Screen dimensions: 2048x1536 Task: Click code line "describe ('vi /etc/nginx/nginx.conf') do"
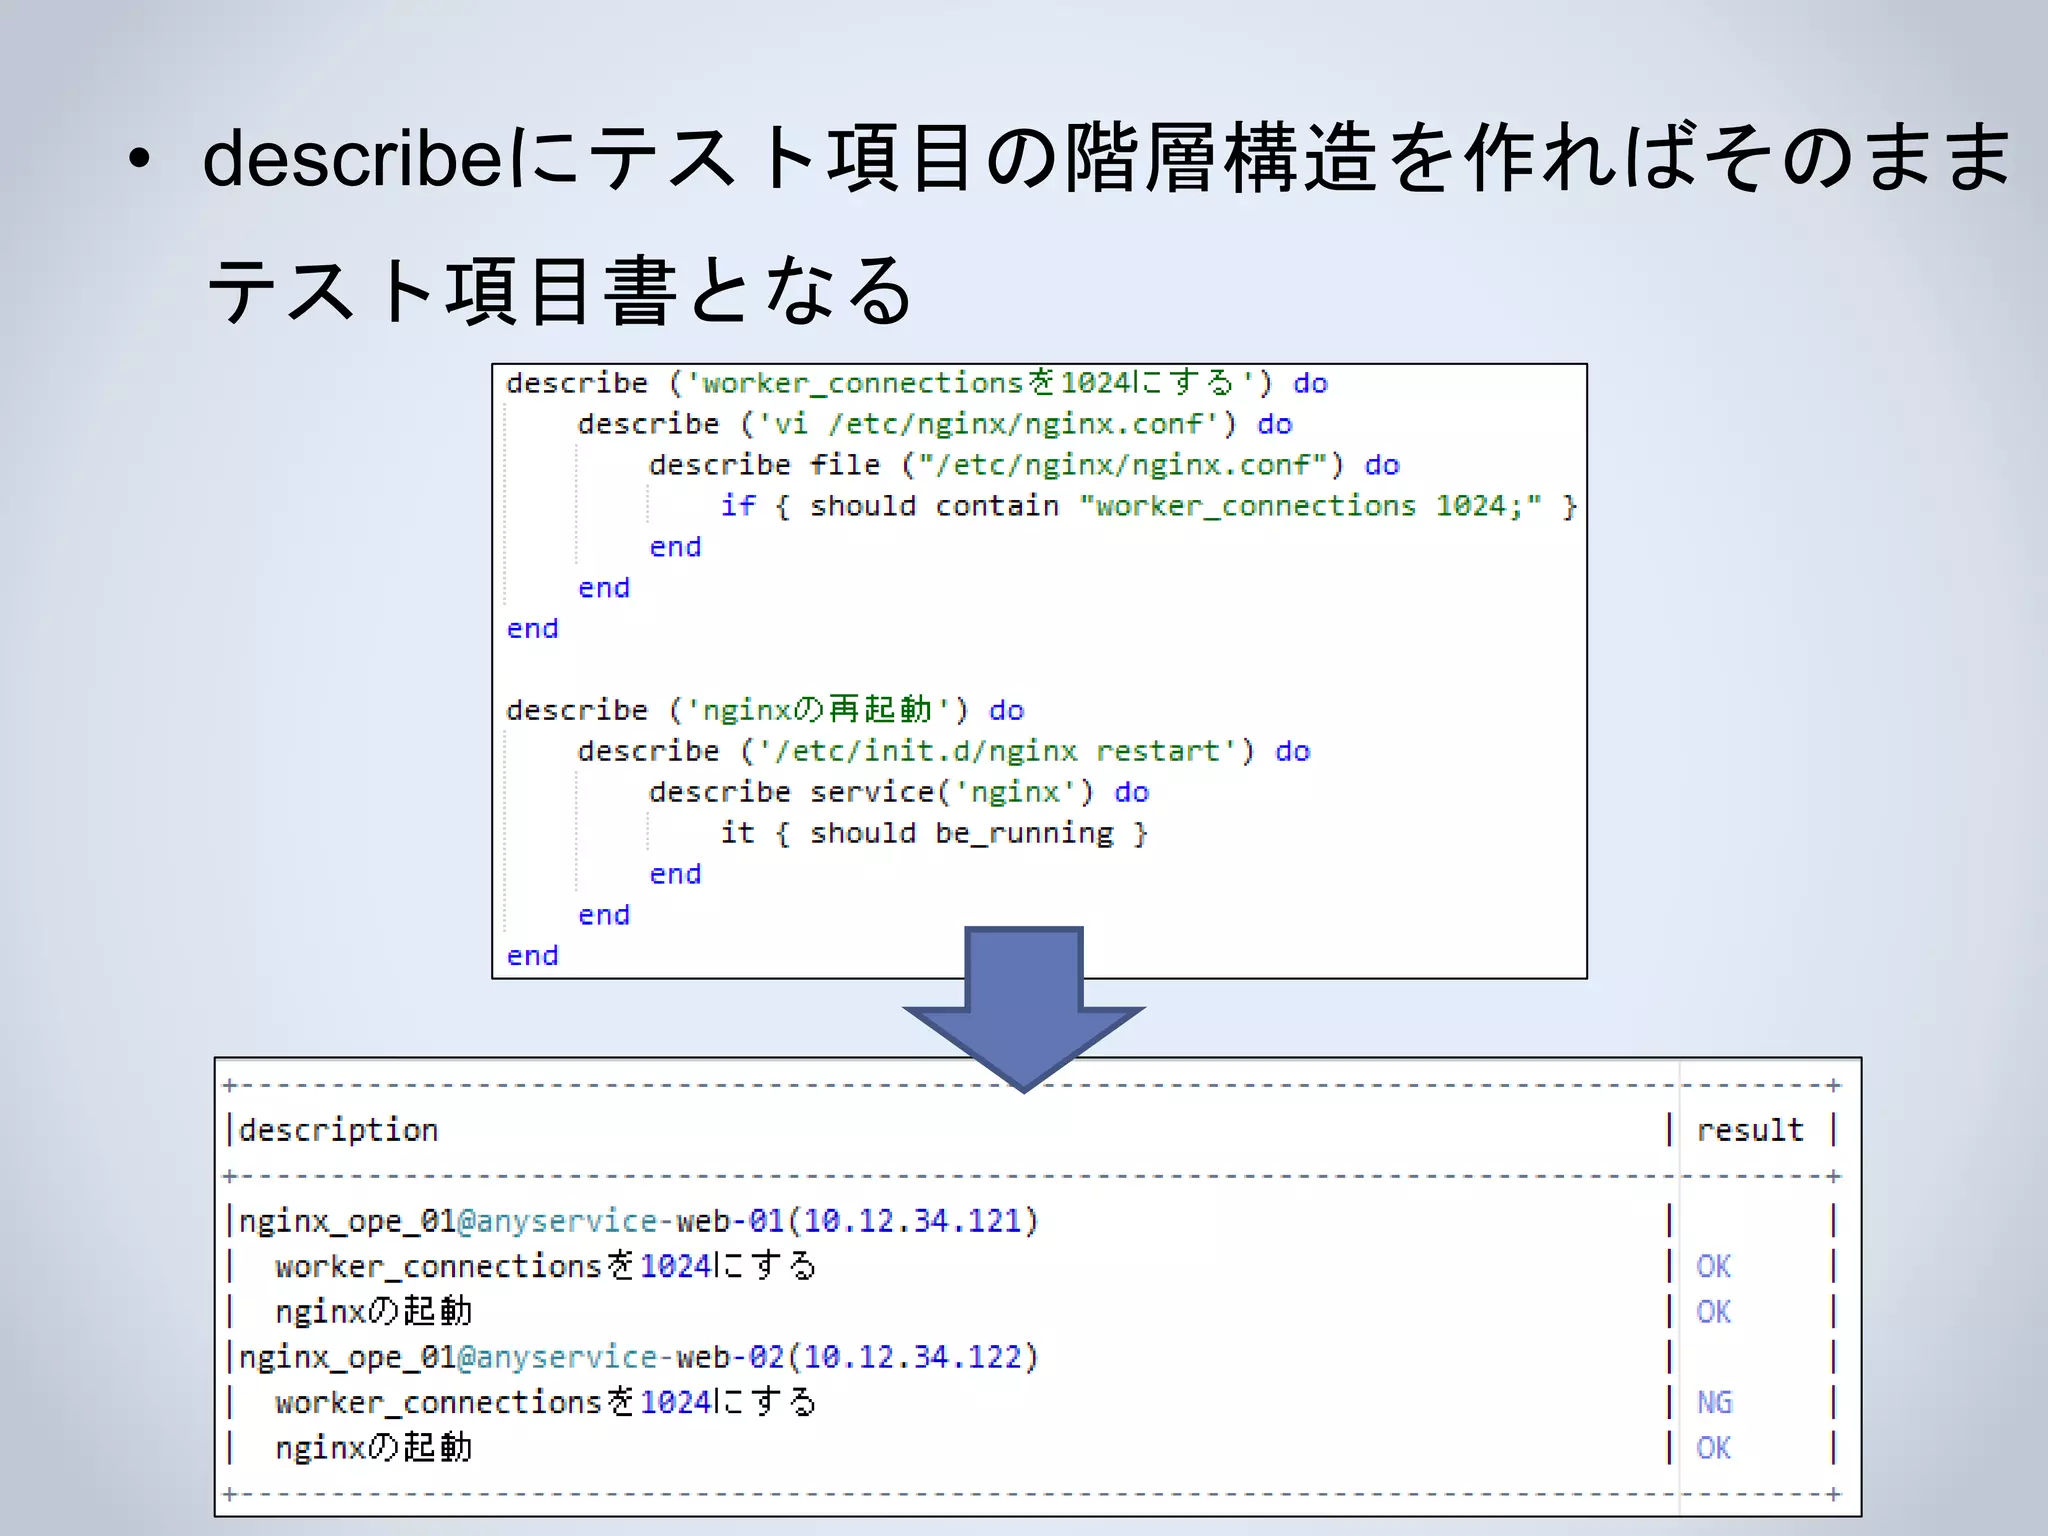point(935,424)
